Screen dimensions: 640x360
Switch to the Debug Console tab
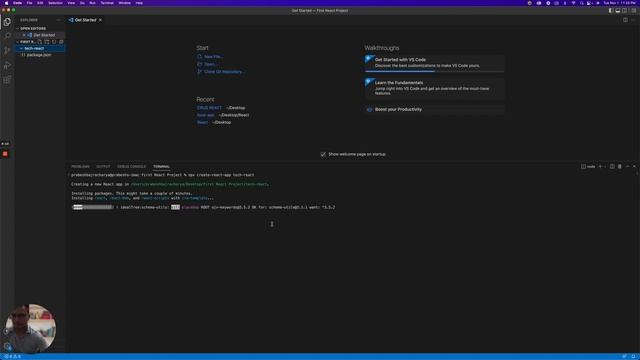pos(131,167)
